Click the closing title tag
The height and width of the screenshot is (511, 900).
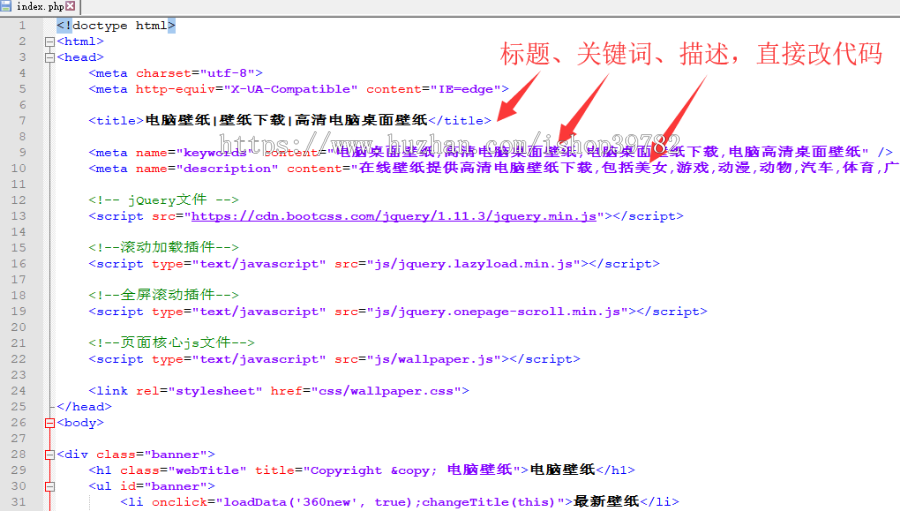point(460,121)
